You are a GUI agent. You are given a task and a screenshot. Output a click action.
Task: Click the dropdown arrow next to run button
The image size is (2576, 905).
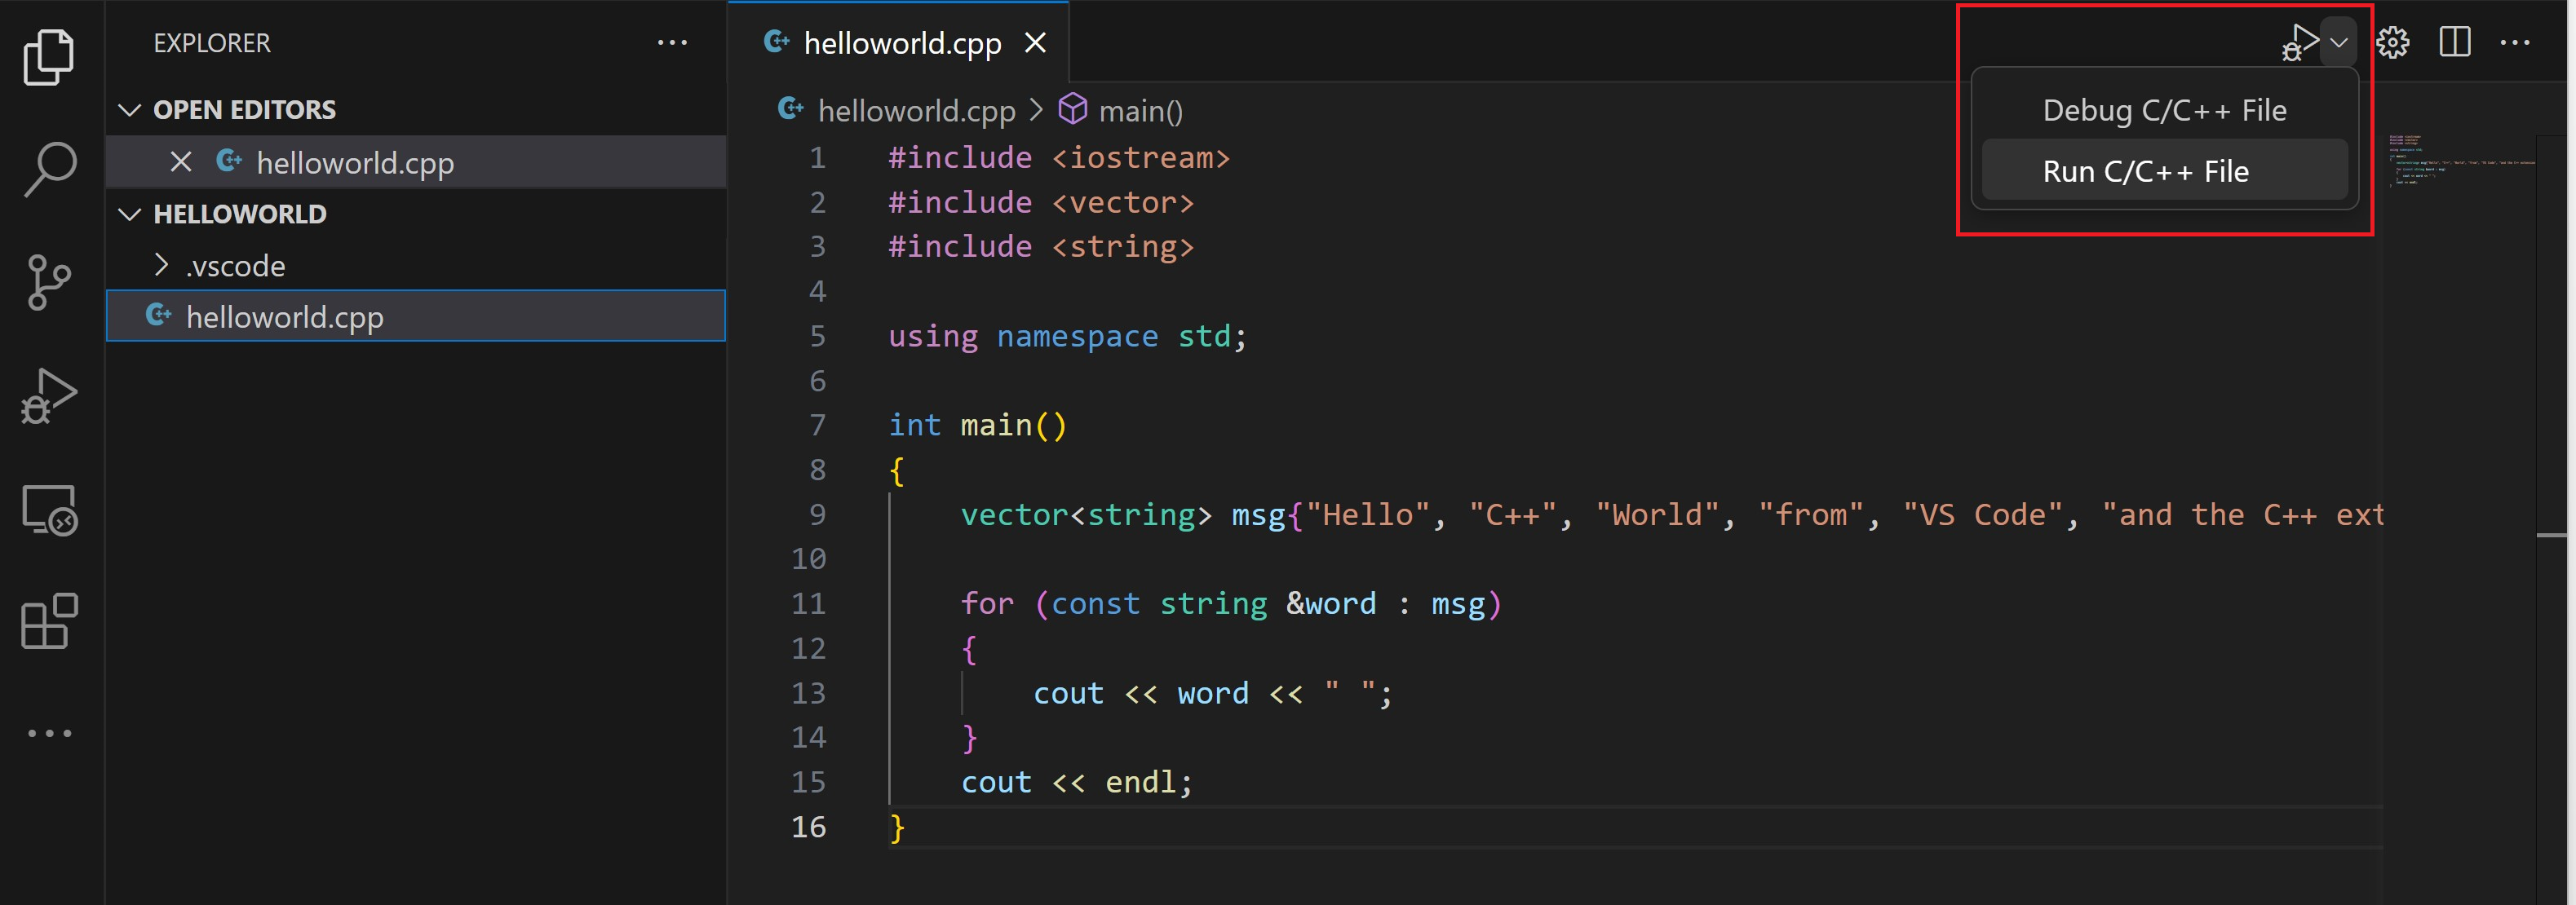click(2338, 44)
